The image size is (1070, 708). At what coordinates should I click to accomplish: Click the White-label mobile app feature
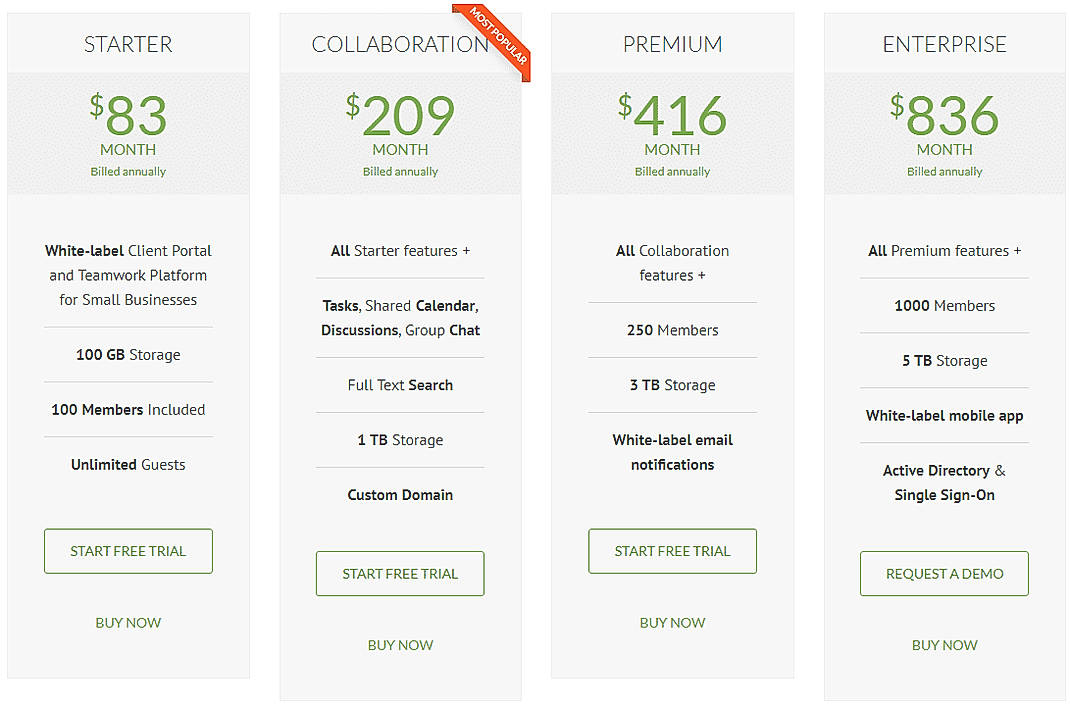pyautogui.click(x=944, y=415)
